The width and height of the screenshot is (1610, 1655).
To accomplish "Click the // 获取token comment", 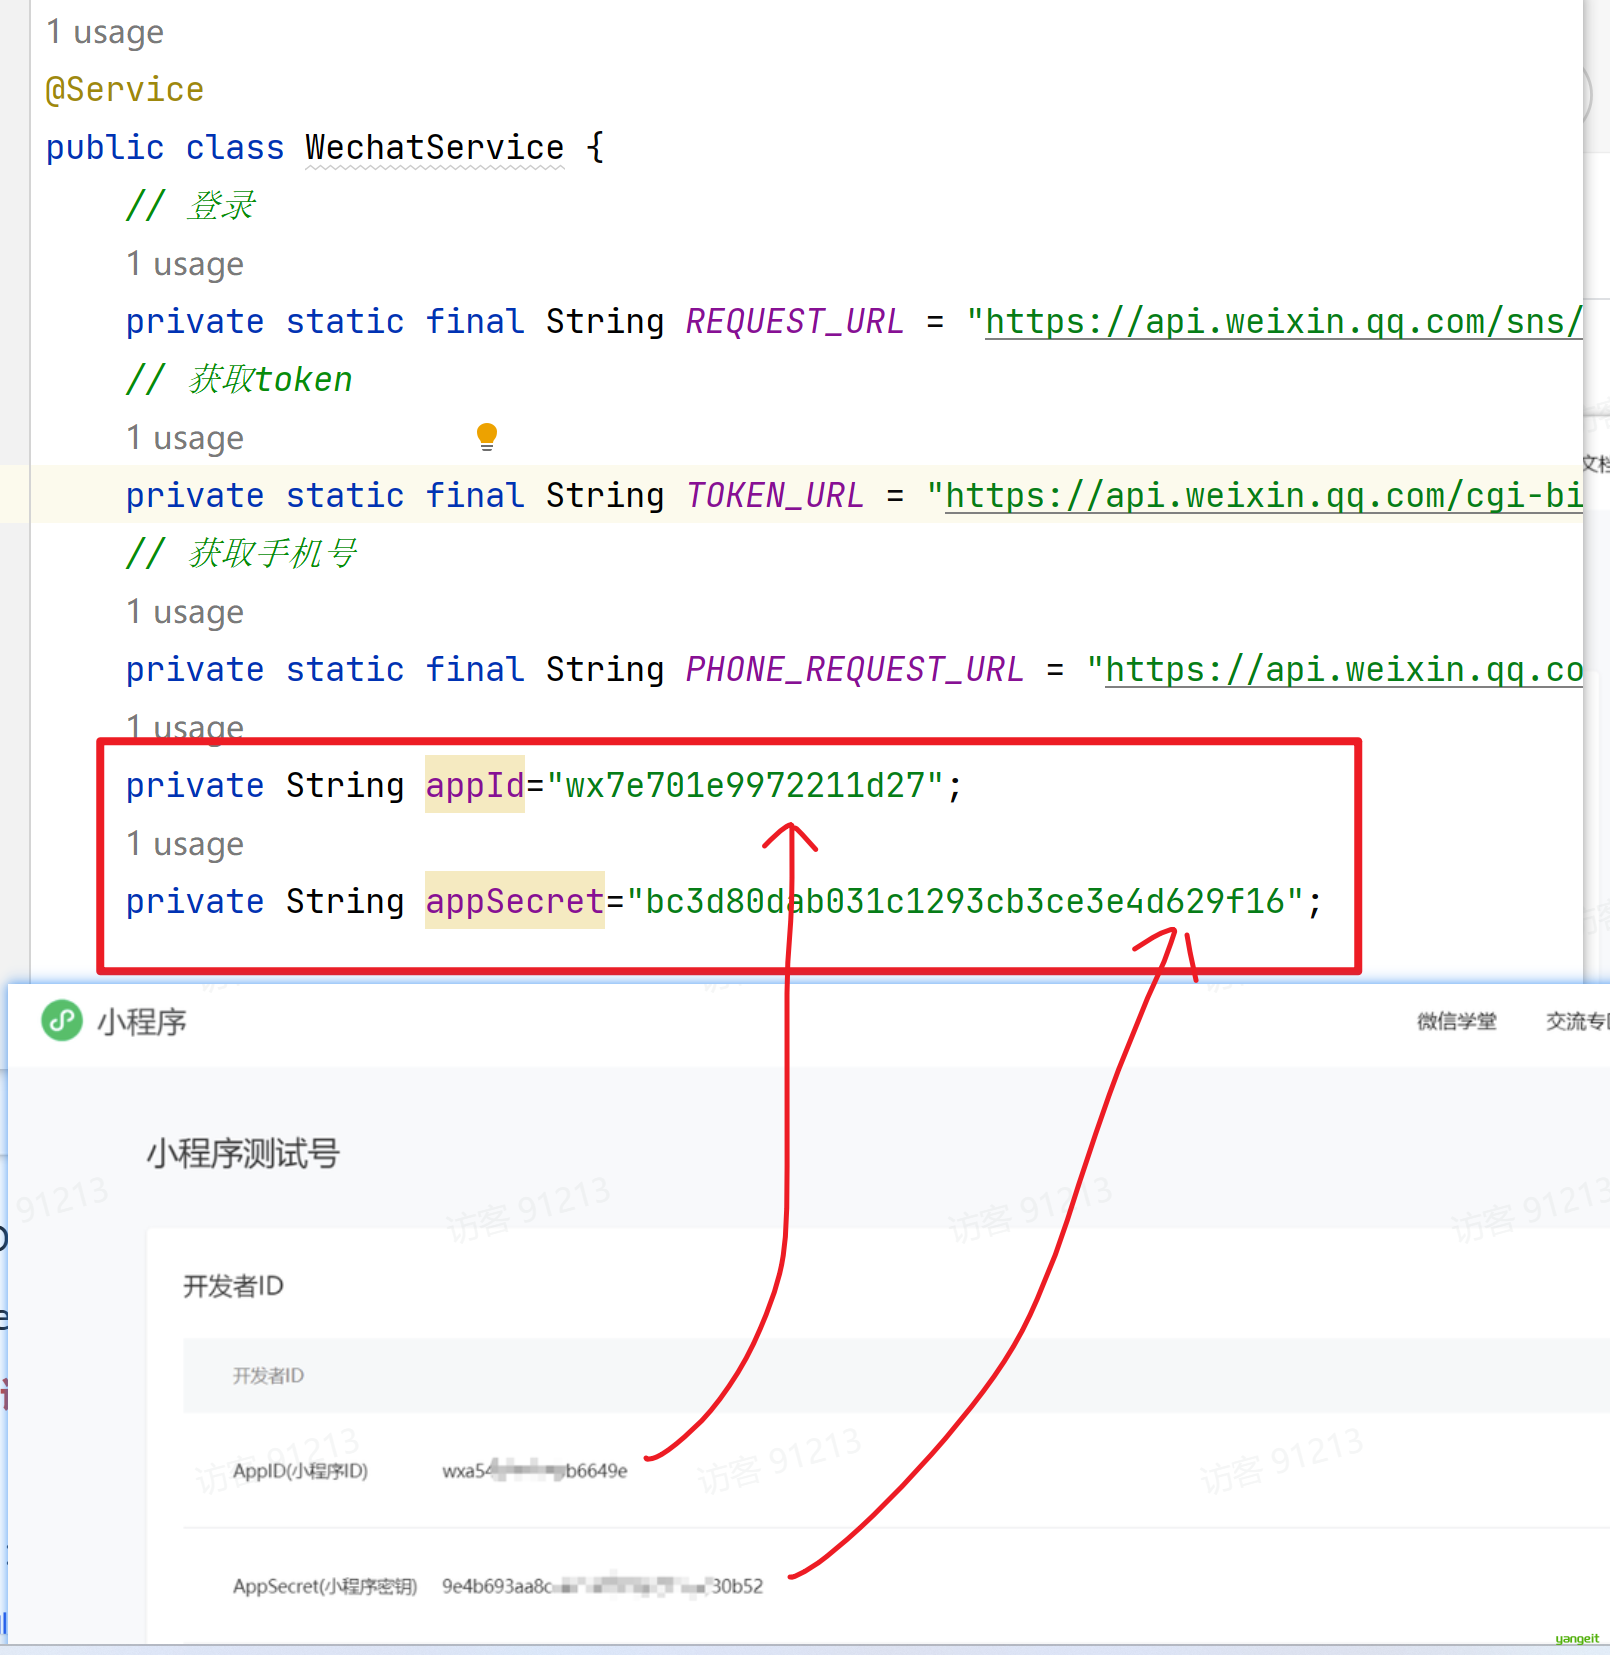I will coord(239,380).
